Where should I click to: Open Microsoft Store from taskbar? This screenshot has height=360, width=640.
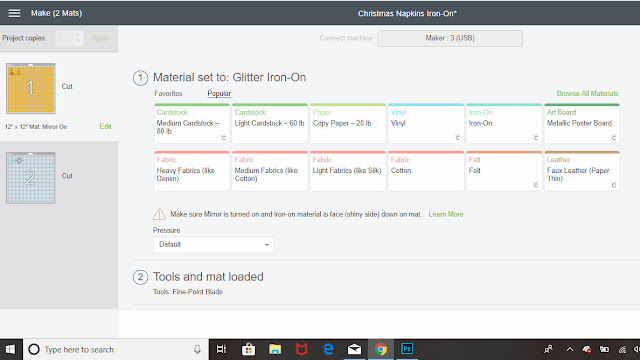248,349
